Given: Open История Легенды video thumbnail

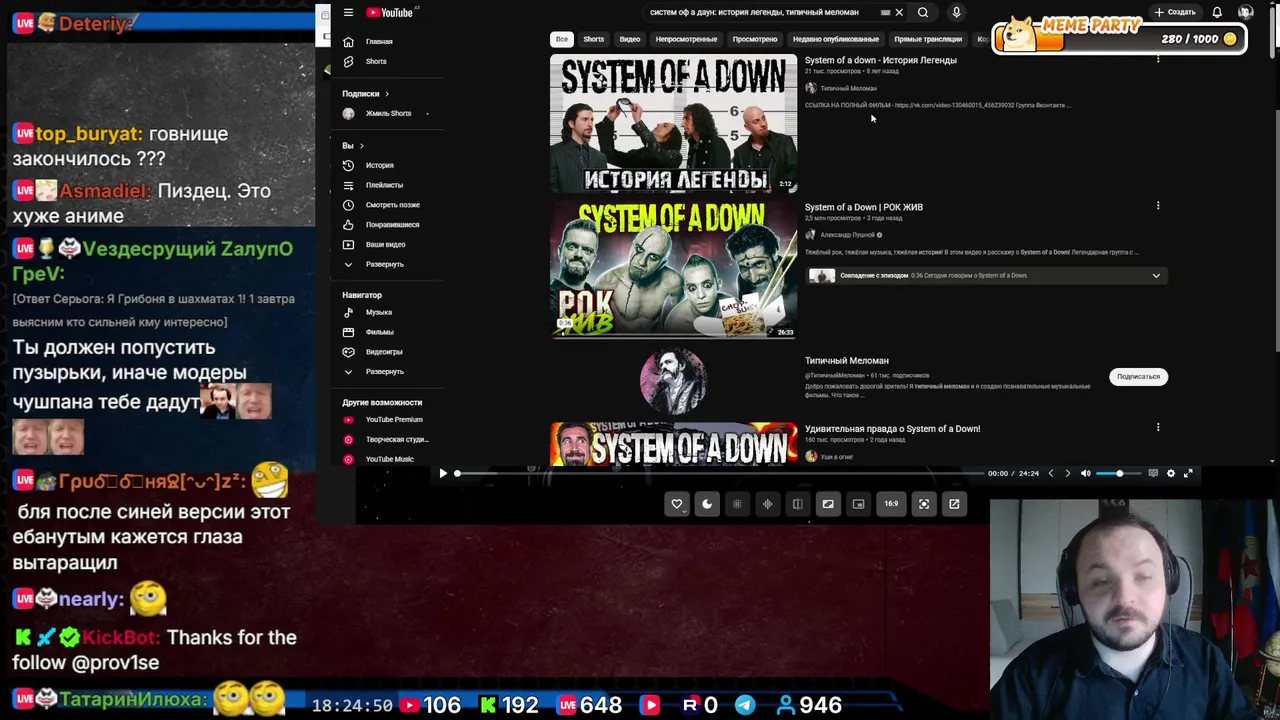Looking at the screenshot, I should tap(673, 123).
